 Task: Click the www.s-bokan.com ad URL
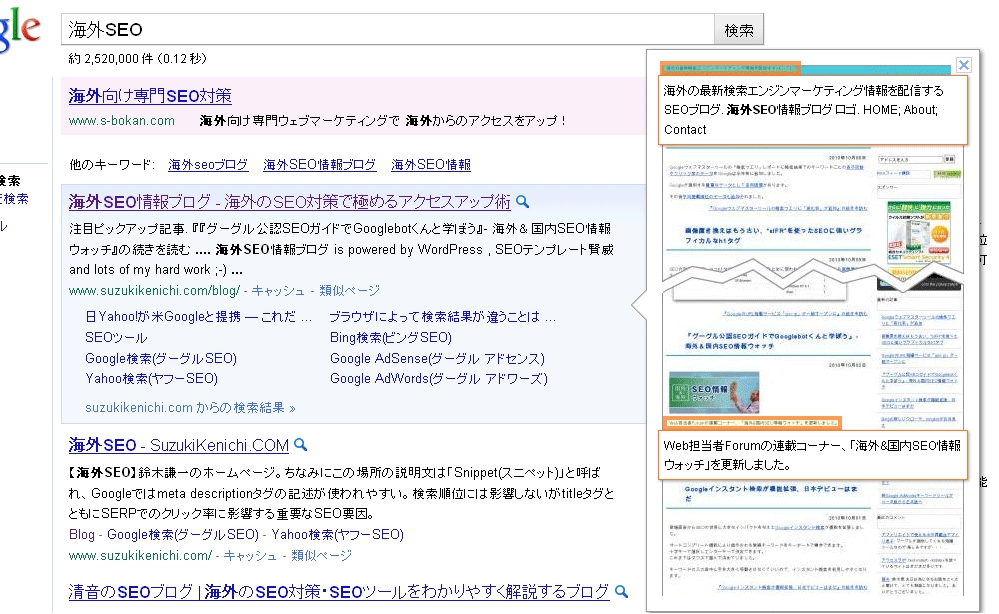pyautogui.click(x=122, y=120)
